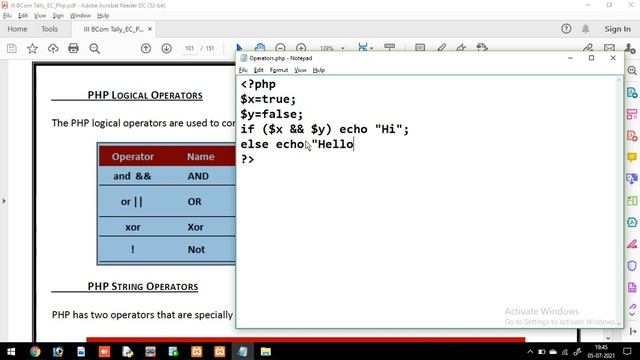Click the 'xor' operator cell in table
Viewport: 640px width, 360px height.
click(x=133, y=227)
